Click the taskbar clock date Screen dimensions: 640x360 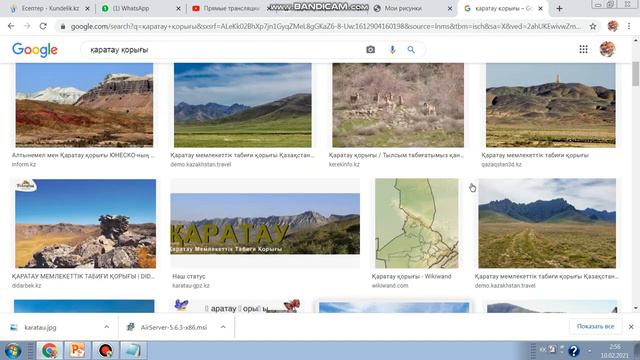pos(615,351)
